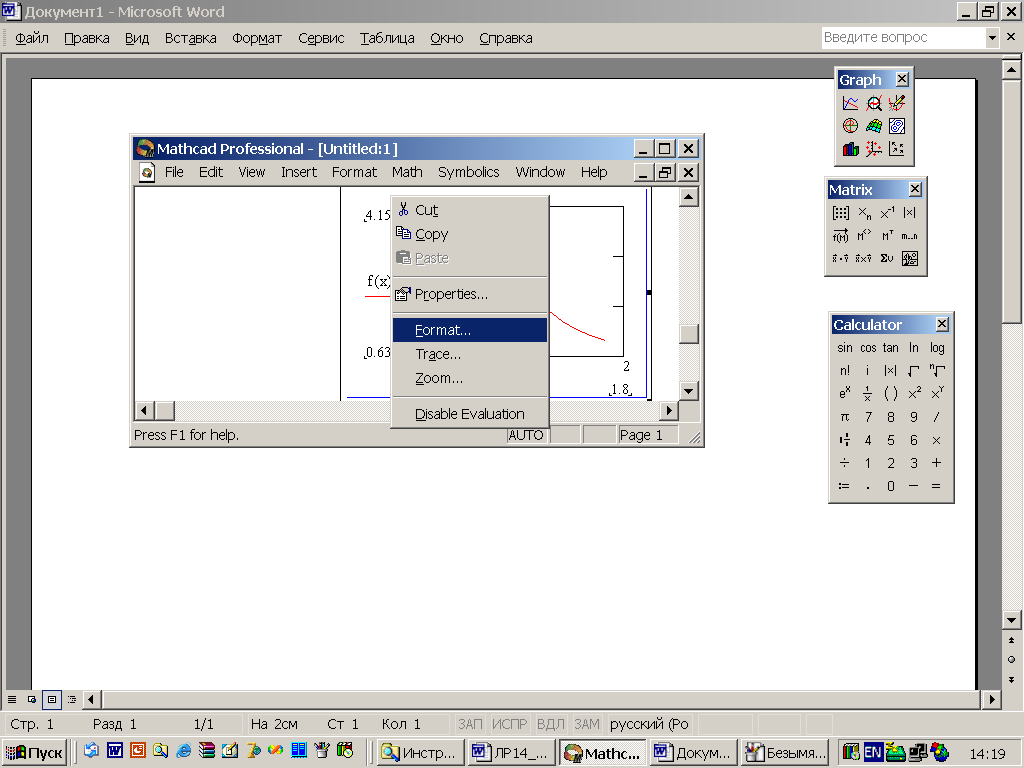Insert Polar Plot from Graph palette
The height and width of the screenshot is (768, 1024).
(850, 126)
